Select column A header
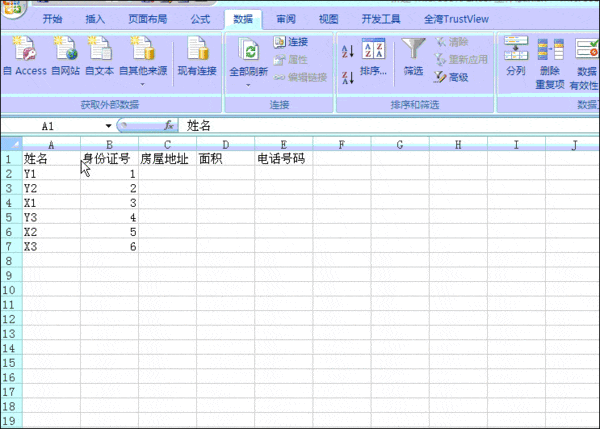 51,145
